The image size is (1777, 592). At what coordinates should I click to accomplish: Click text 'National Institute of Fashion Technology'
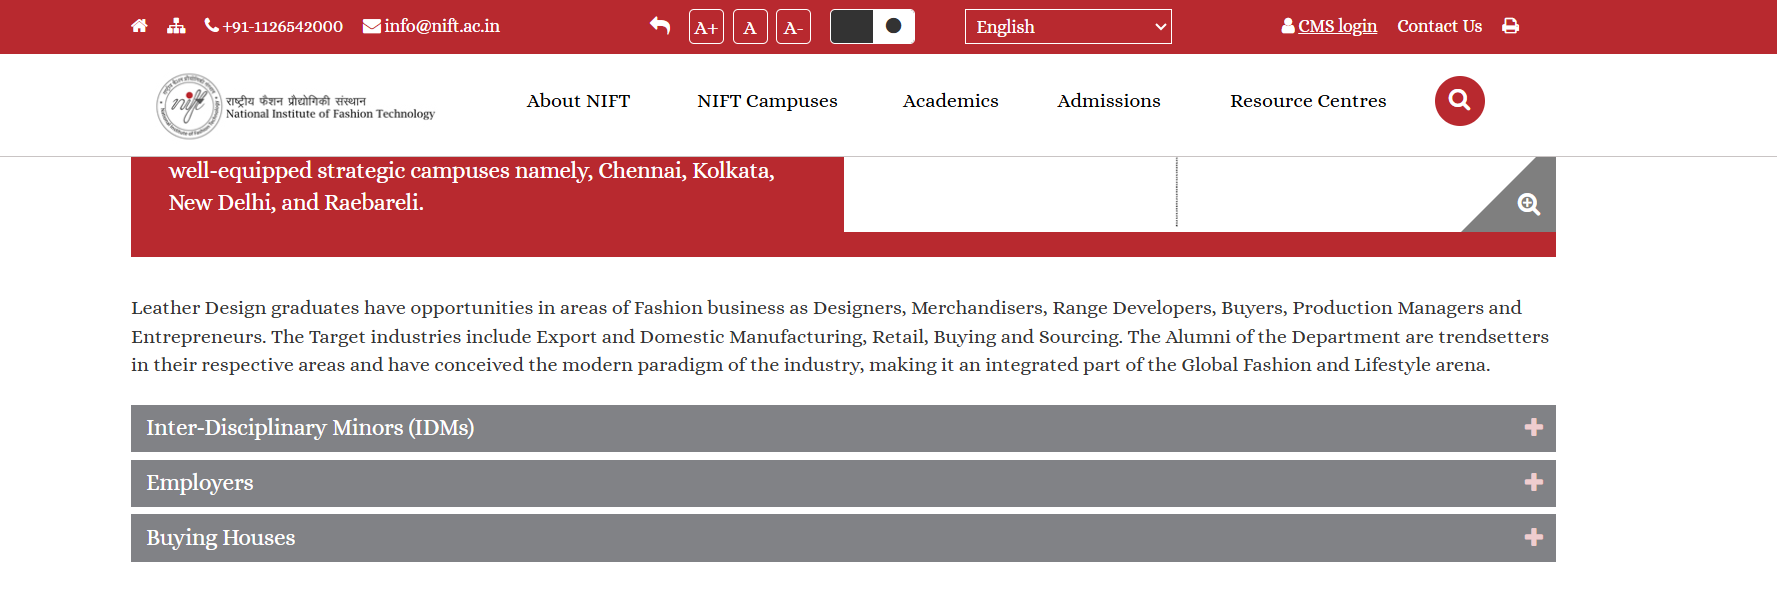click(330, 114)
